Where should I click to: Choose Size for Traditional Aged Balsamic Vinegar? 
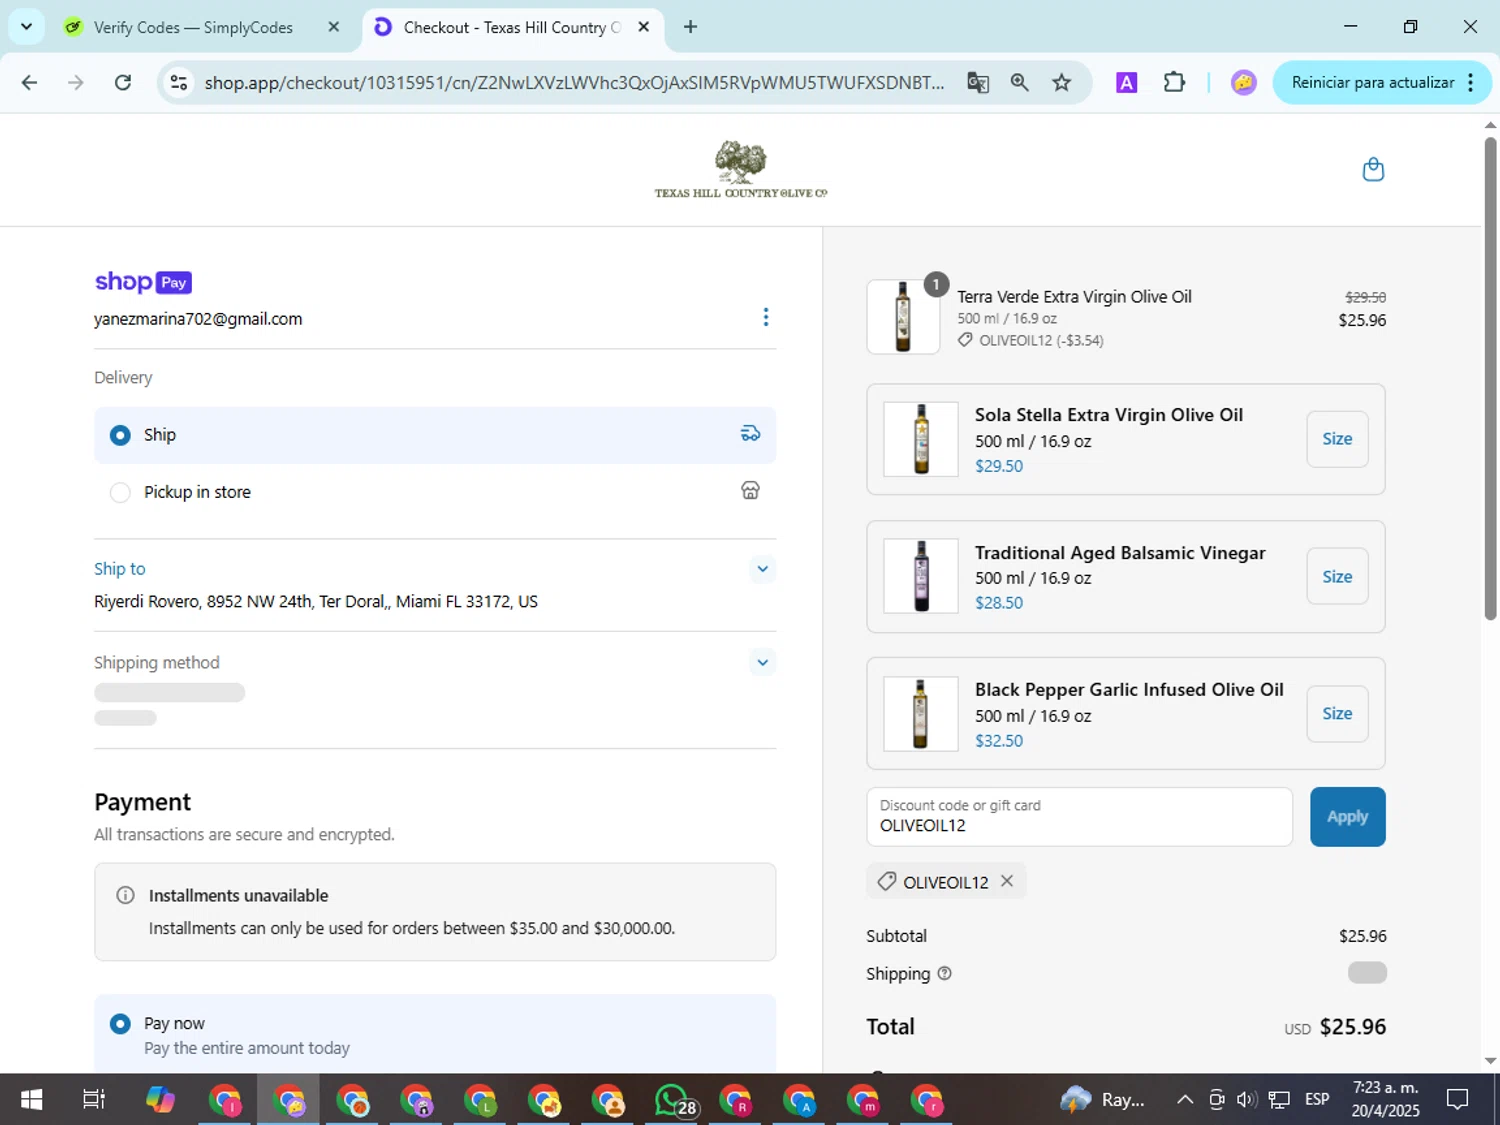pyautogui.click(x=1337, y=576)
